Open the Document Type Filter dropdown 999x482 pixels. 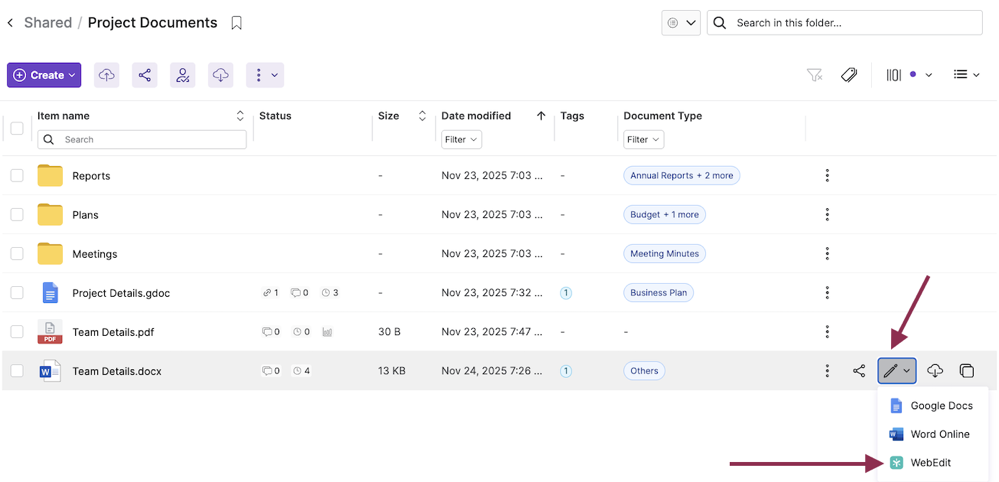(643, 140)
